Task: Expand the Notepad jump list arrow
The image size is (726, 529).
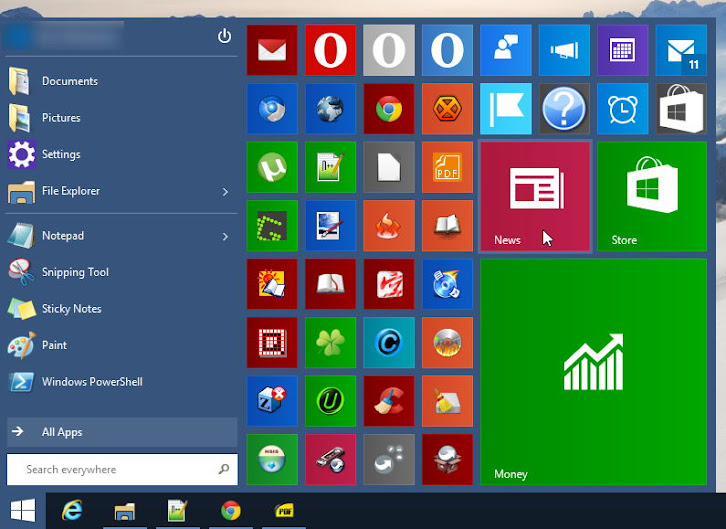Action: pos(225,236)
